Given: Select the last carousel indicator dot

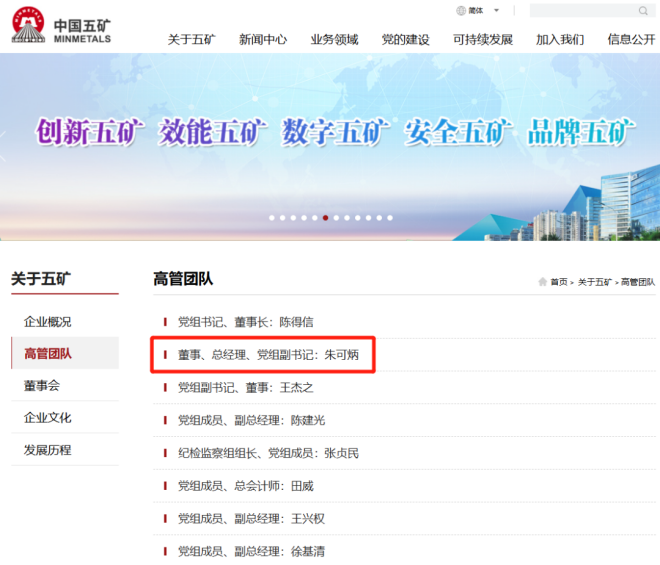Looking at the screenshot, I should (390, 217).
